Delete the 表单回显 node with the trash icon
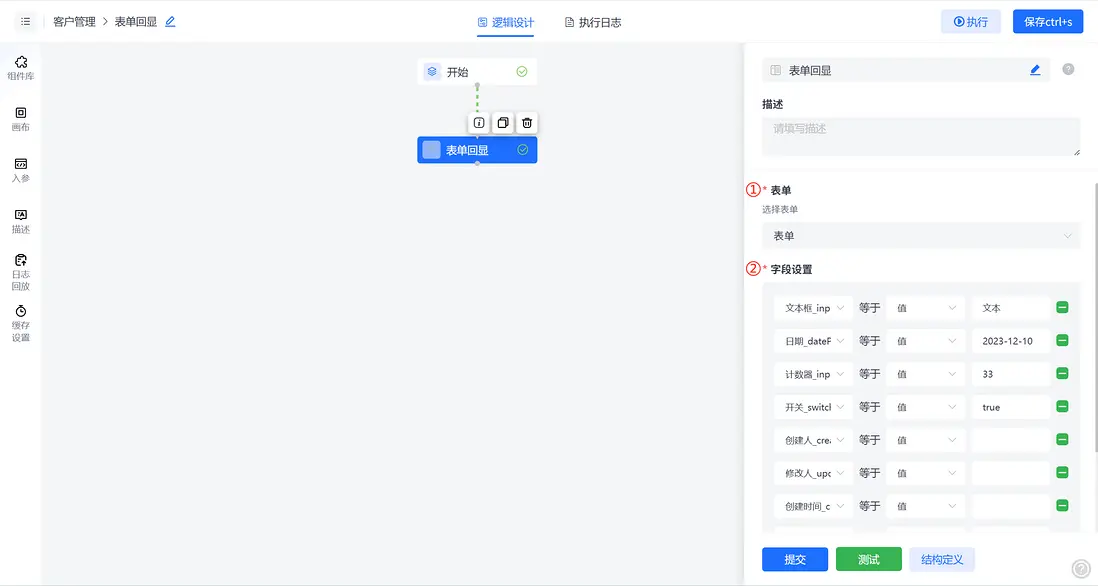Screen dimensions: 1098x586 (527, 122)
